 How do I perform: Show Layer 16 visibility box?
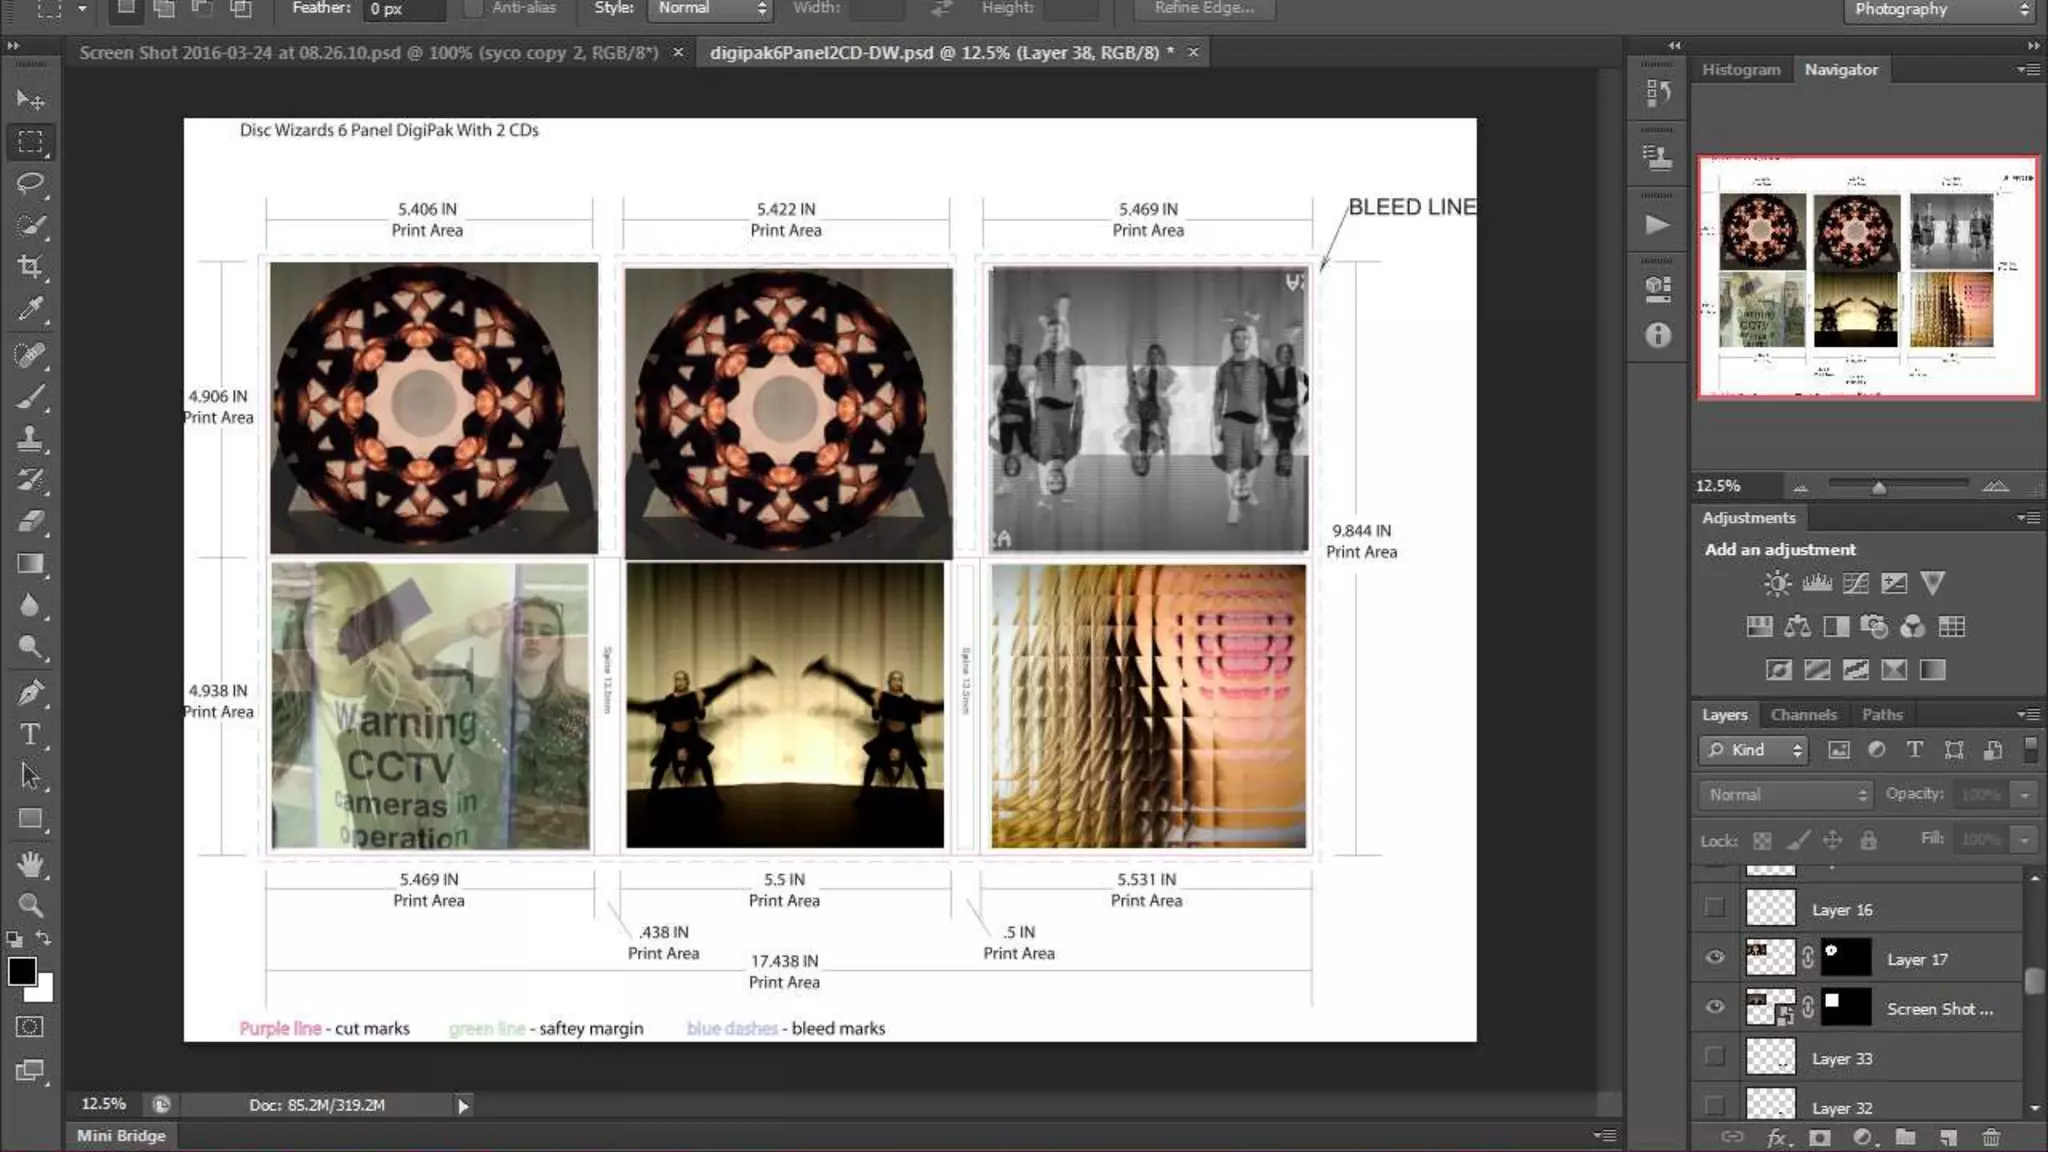[1715, 908]
